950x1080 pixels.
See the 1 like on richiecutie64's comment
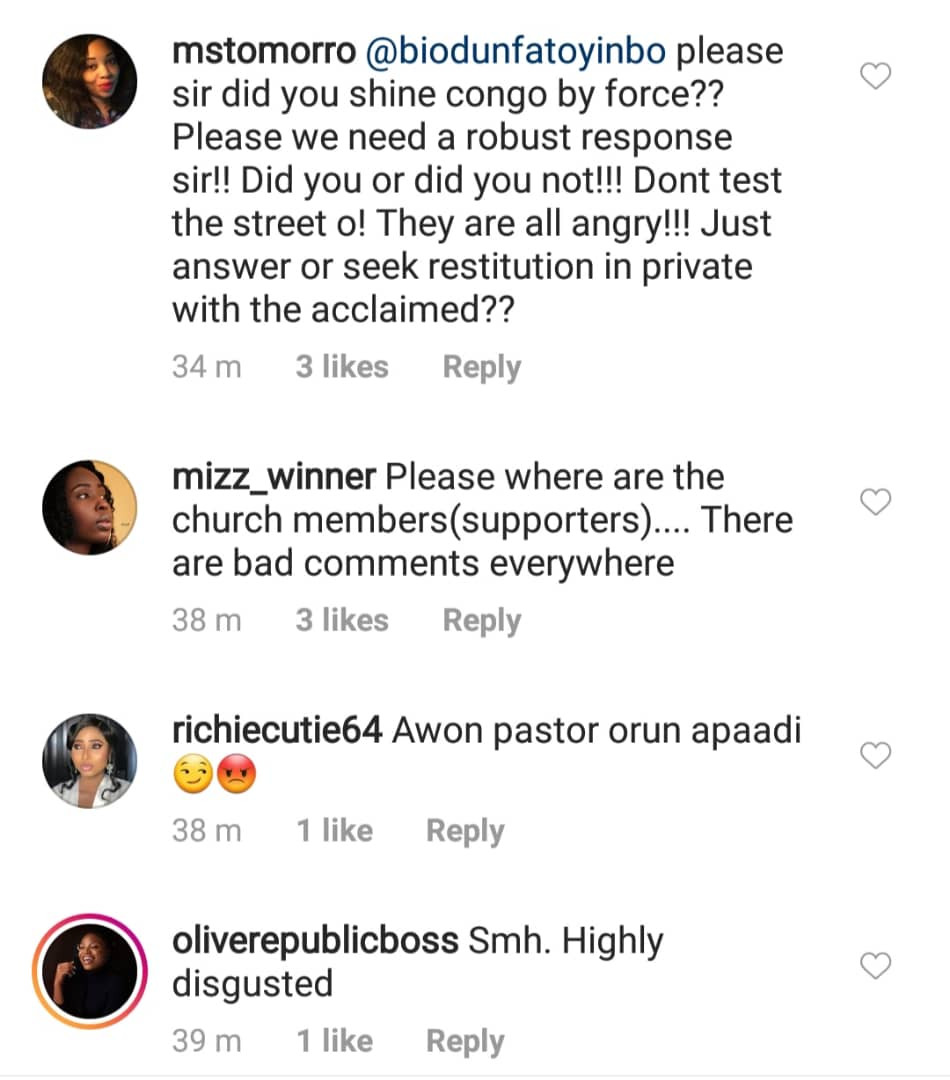pos(335,831)
